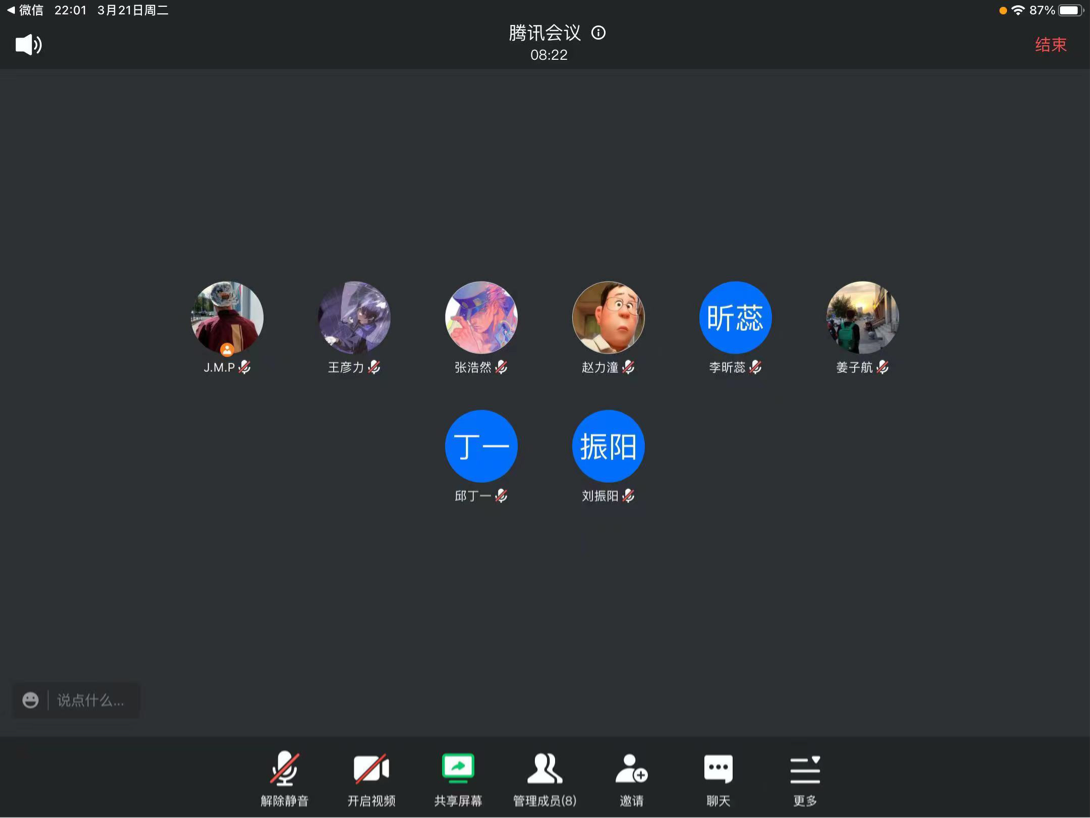Start screen sharing with 共享屏幕

point(458,779)
